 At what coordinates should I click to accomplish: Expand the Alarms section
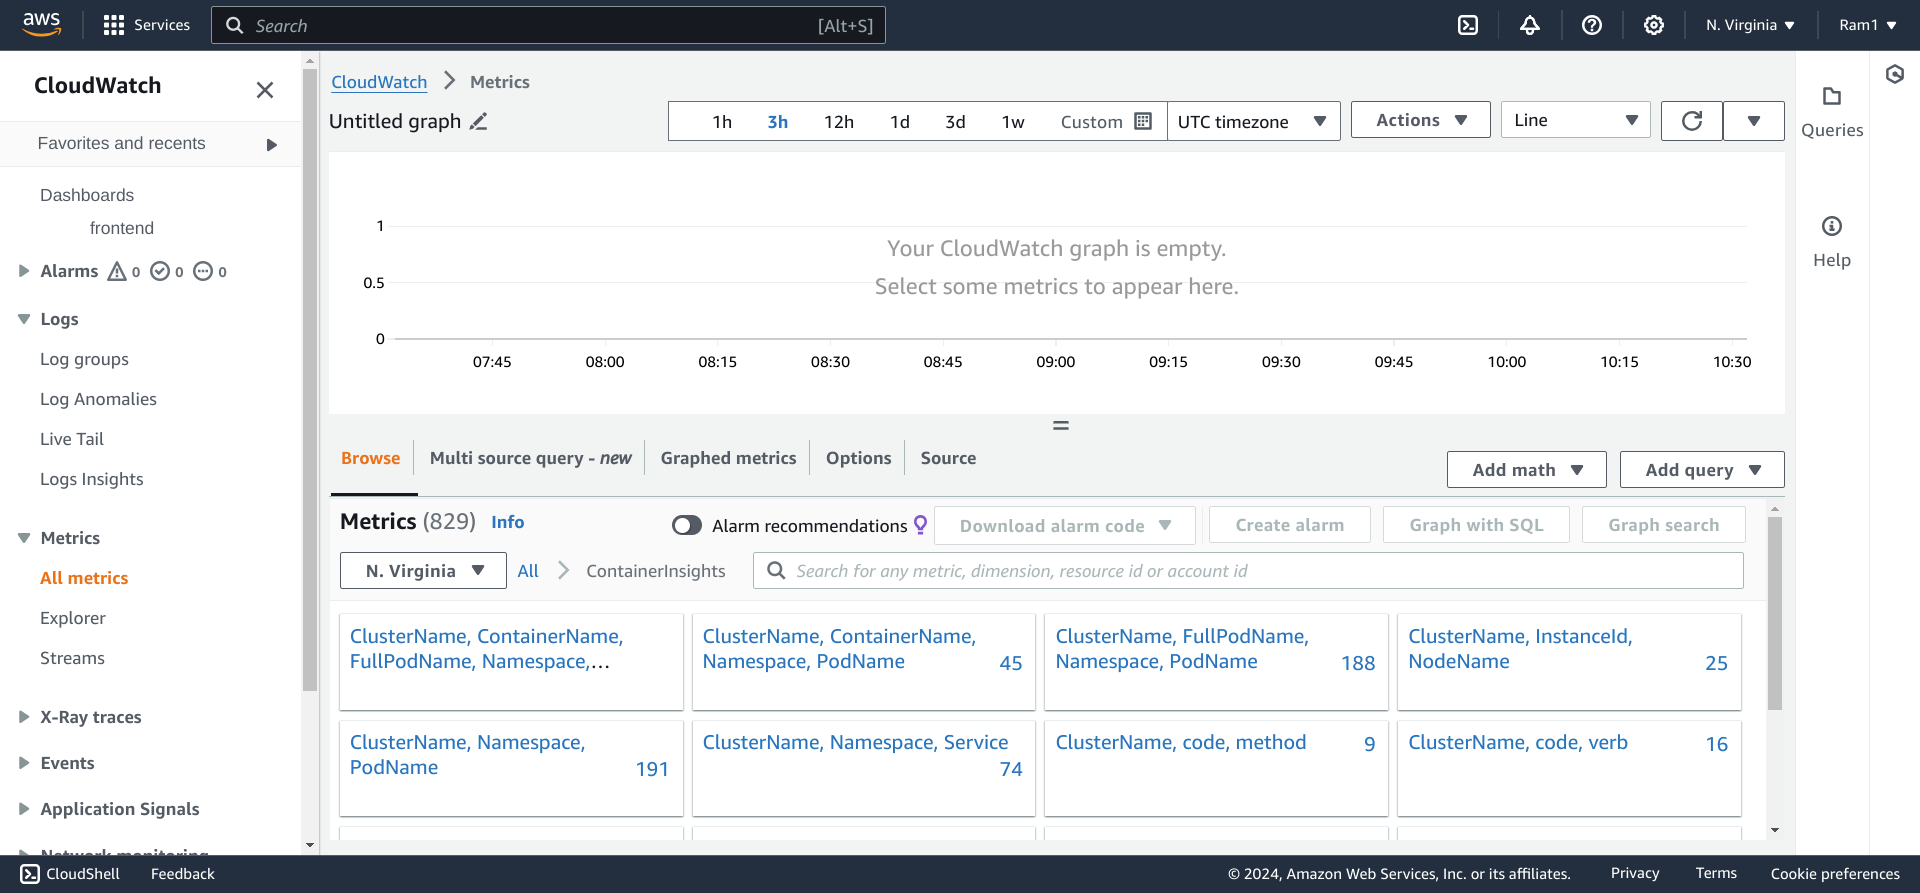(24, 271)
